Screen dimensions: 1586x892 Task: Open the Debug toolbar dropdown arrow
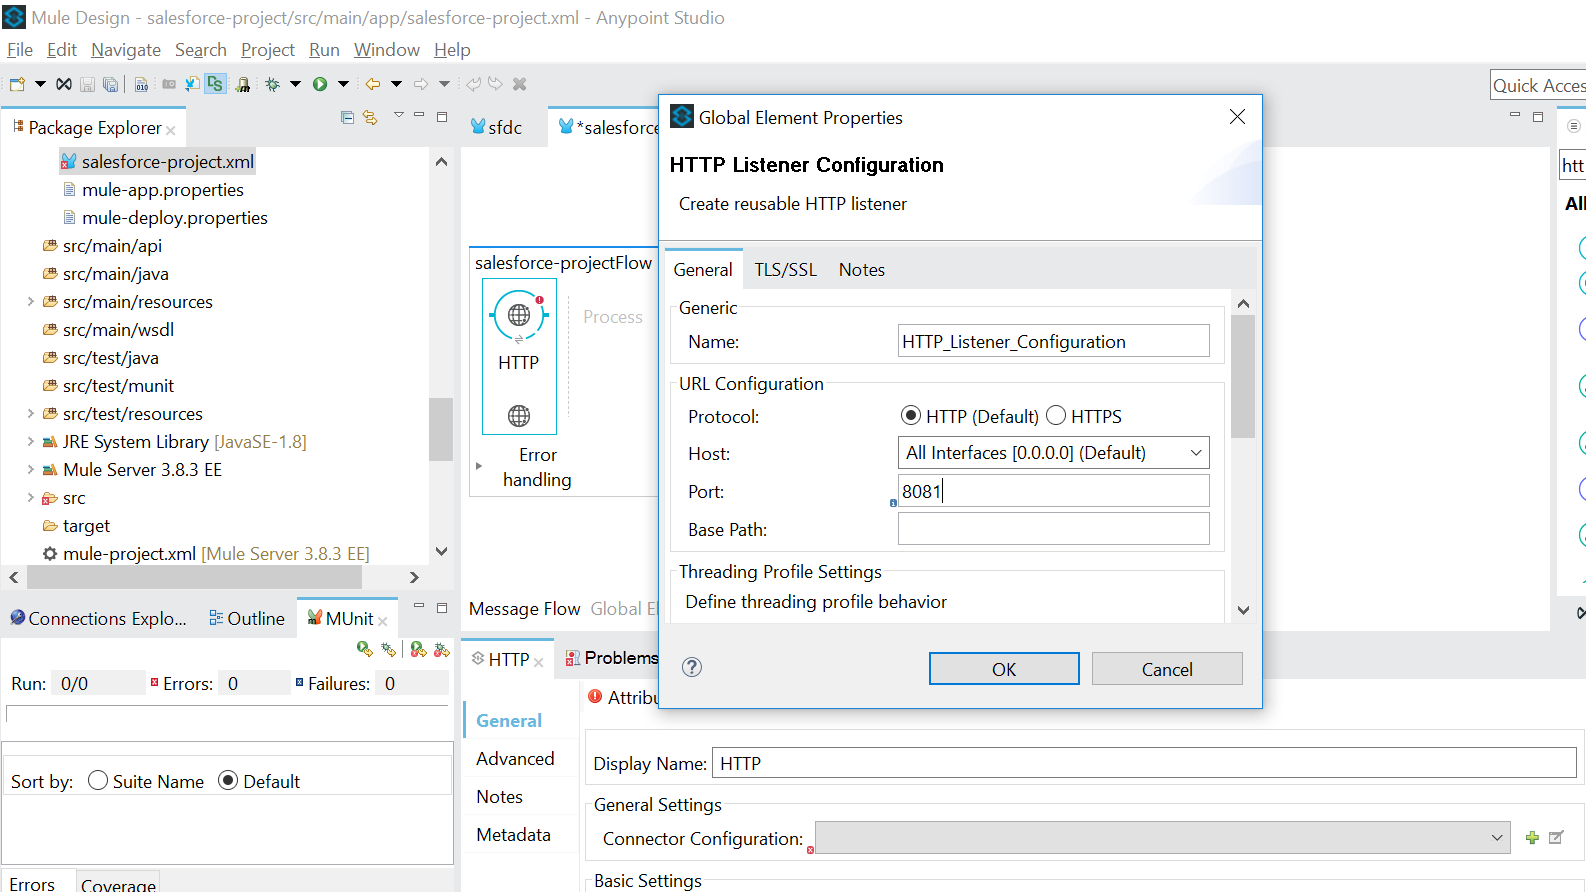click(x=296, y=84)
